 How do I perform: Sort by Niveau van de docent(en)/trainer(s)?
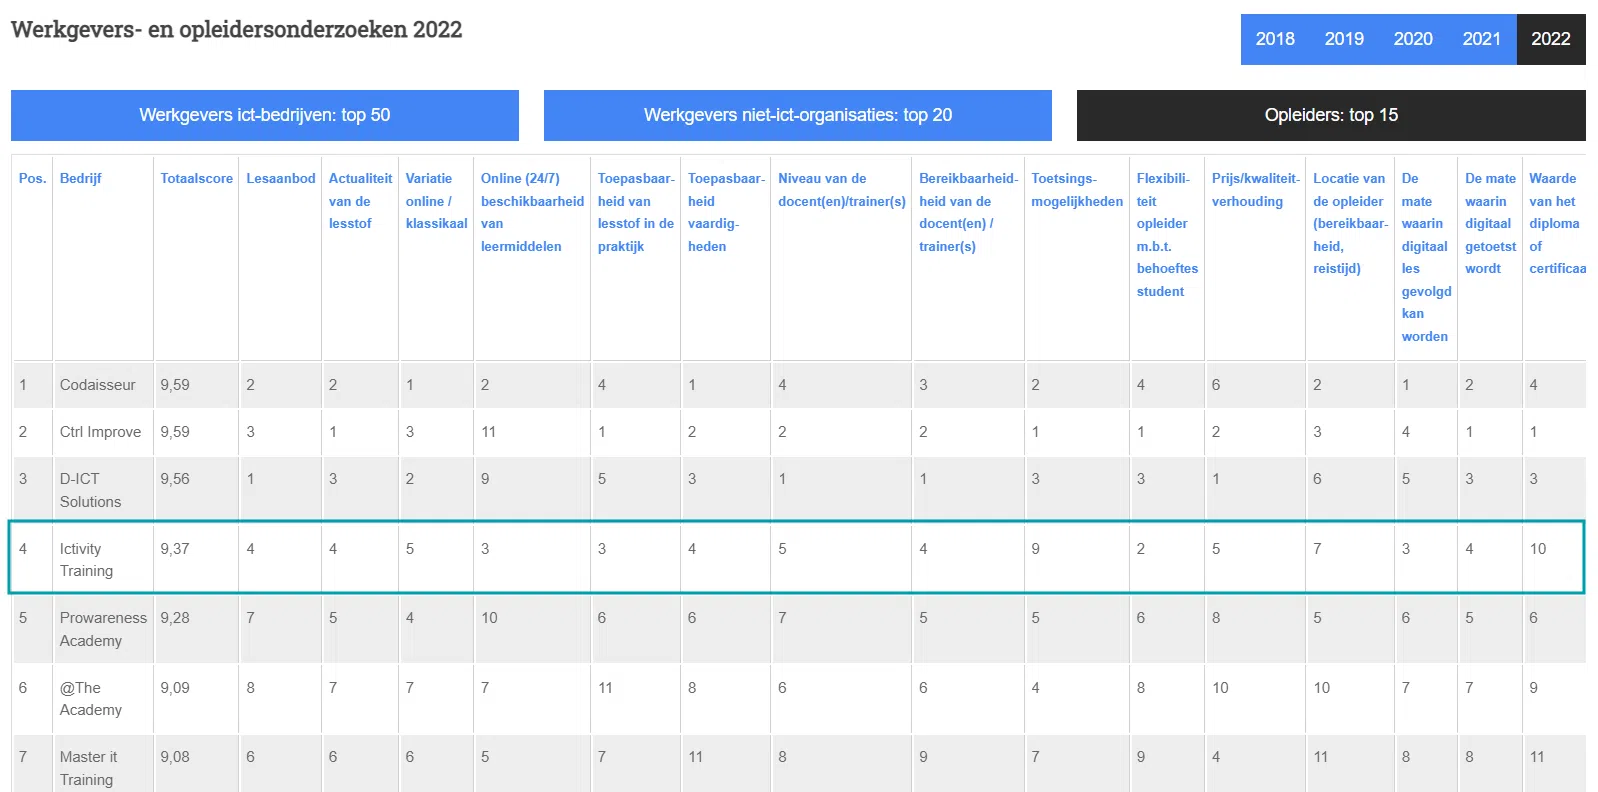842,190
